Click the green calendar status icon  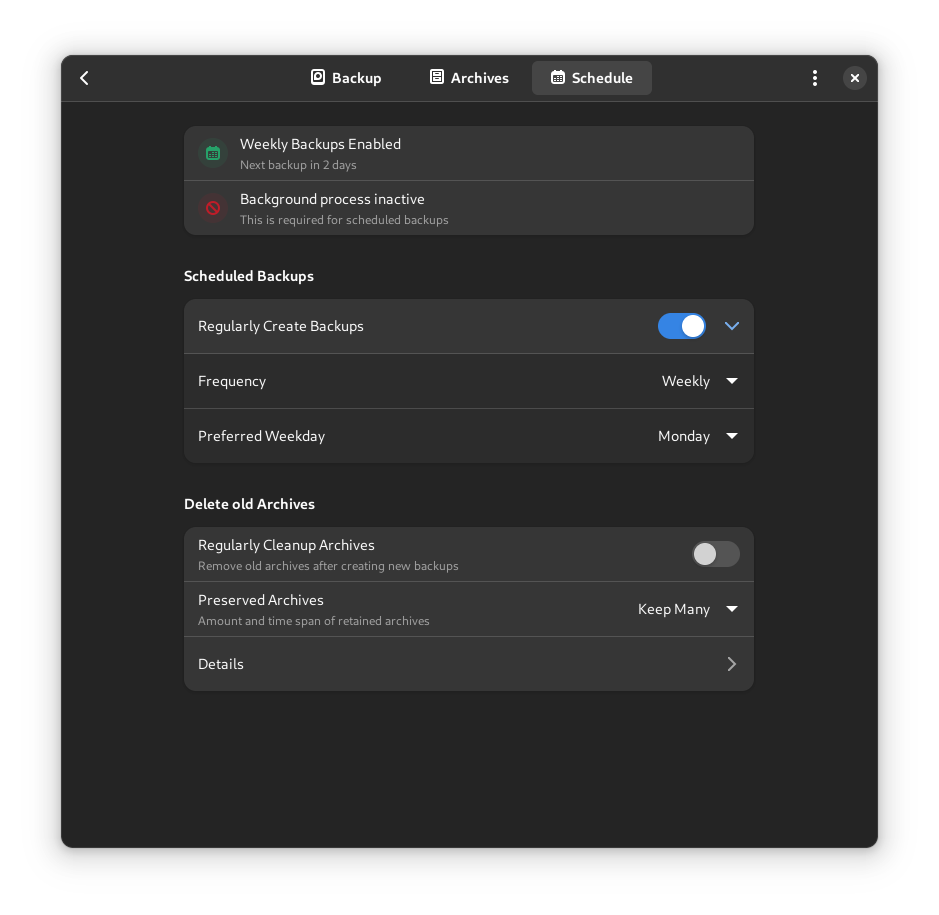click(x=213, y=153)
